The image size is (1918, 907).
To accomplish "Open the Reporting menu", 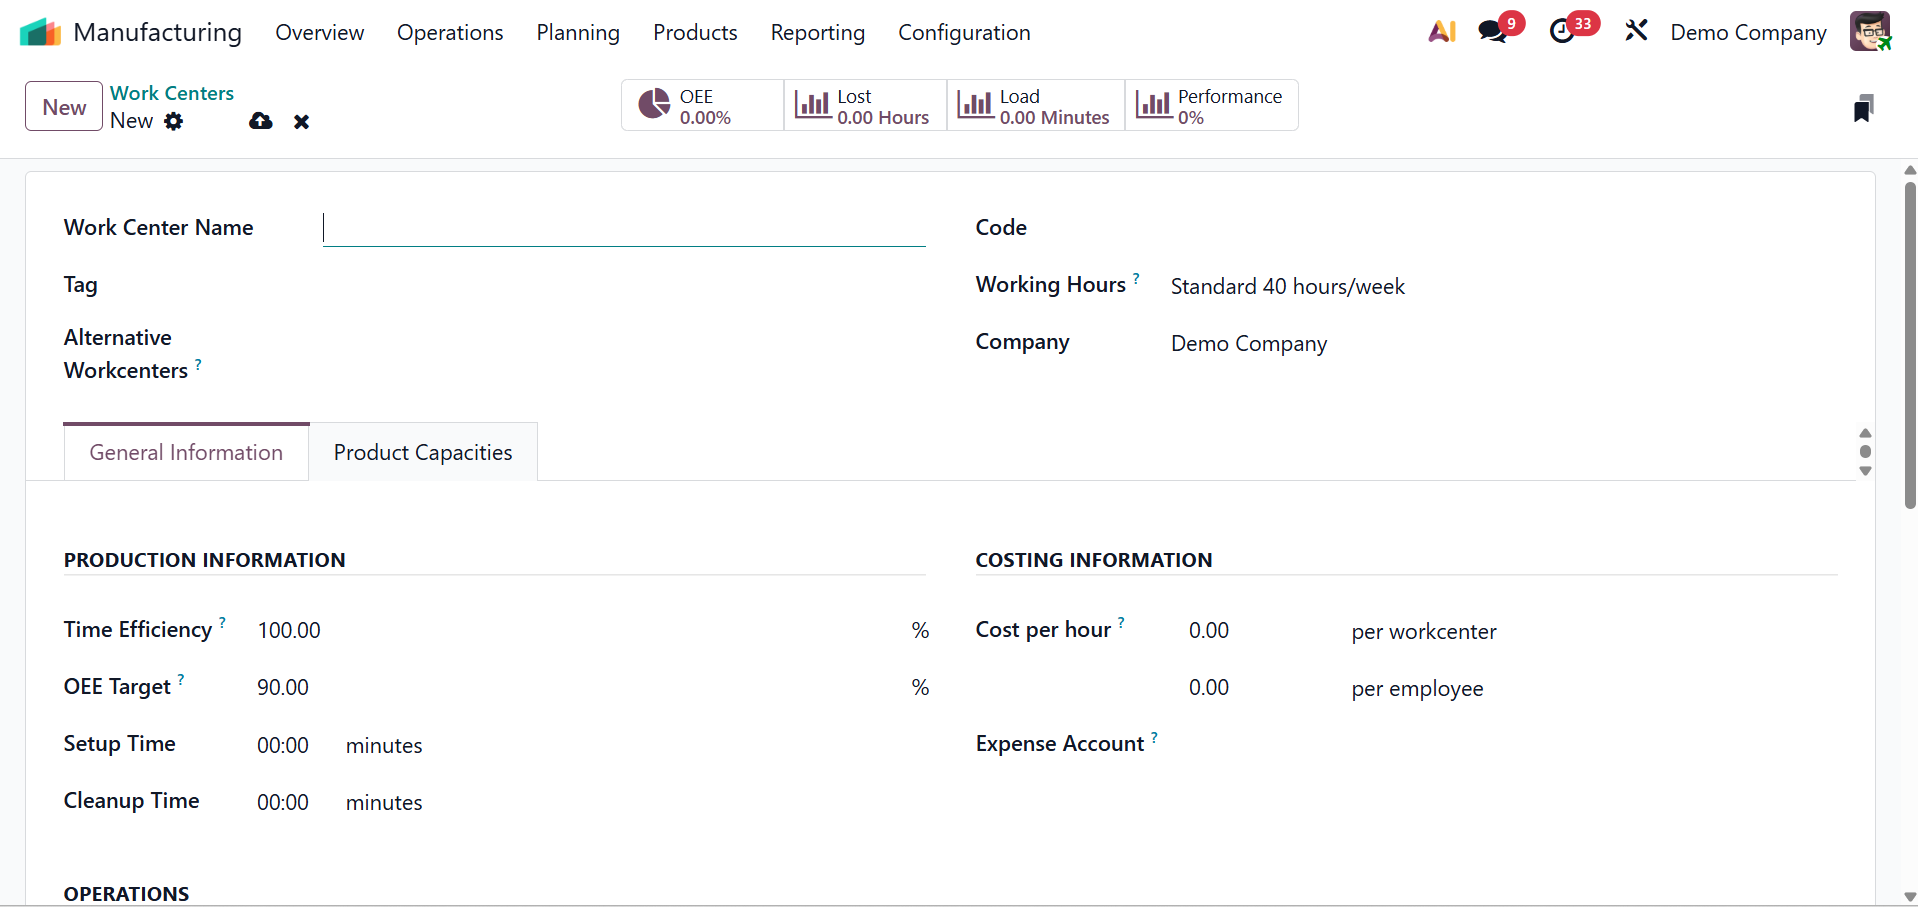I will coord(817,33).
